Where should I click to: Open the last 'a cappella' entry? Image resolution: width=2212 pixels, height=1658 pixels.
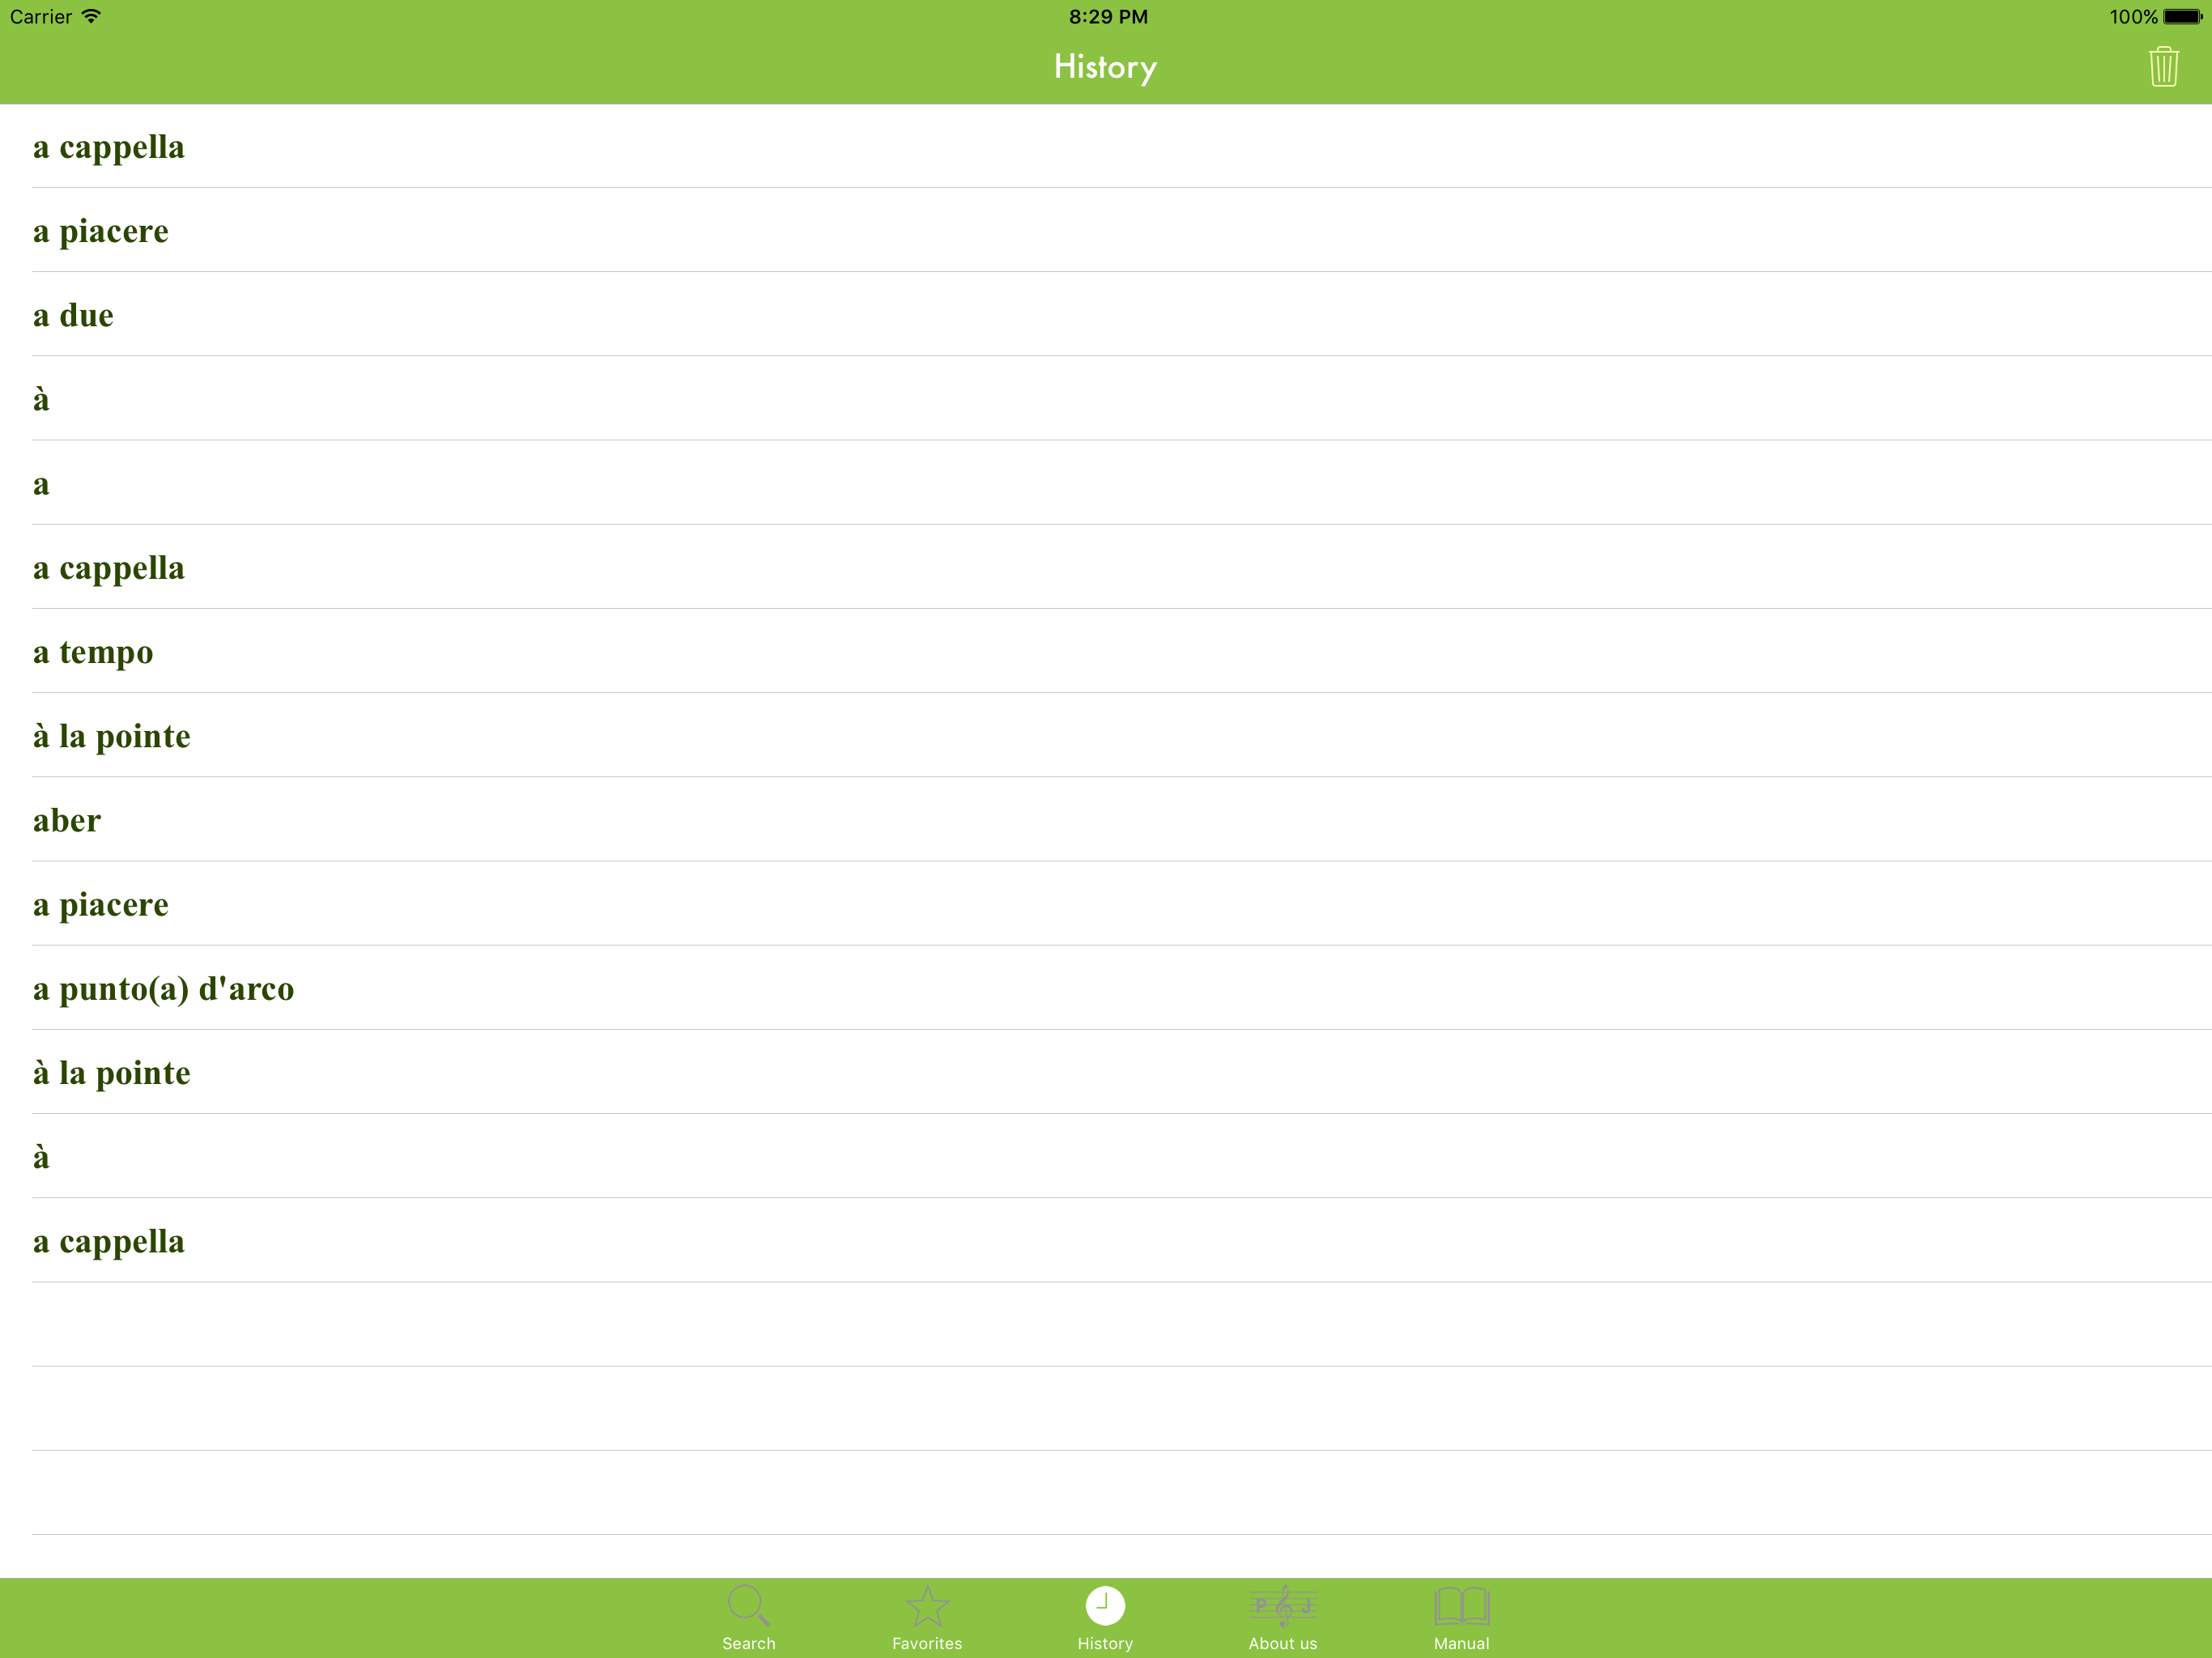point(1106,1240)
